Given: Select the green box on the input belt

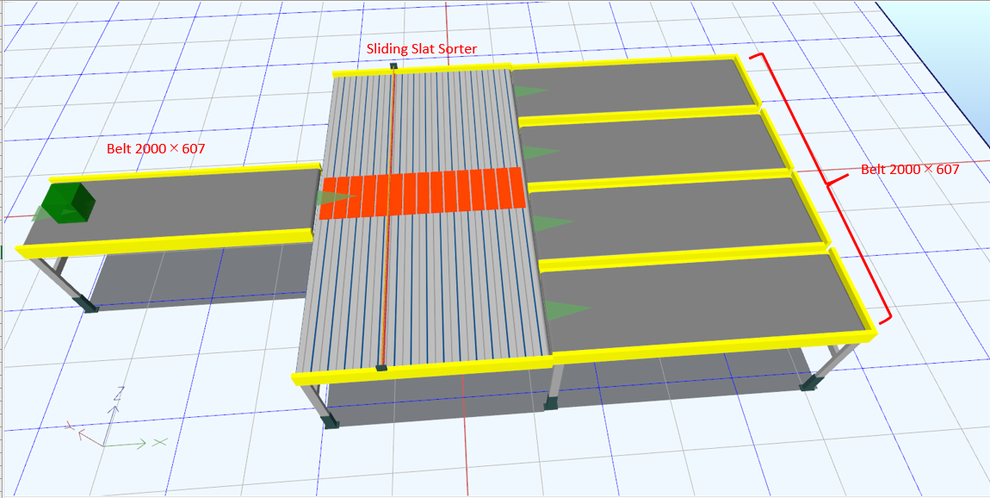Looking at the screenshot, I should click(68, 203).
